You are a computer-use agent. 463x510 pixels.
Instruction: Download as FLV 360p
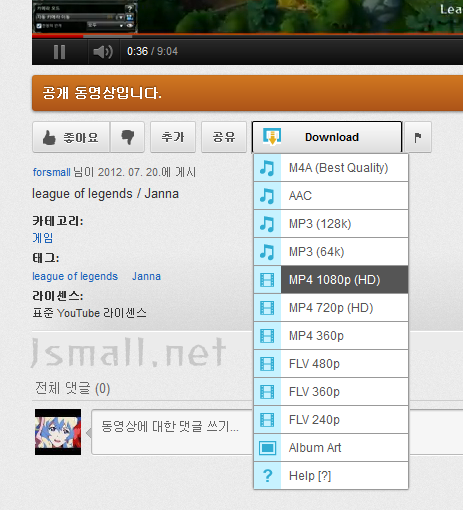point(331,392)
